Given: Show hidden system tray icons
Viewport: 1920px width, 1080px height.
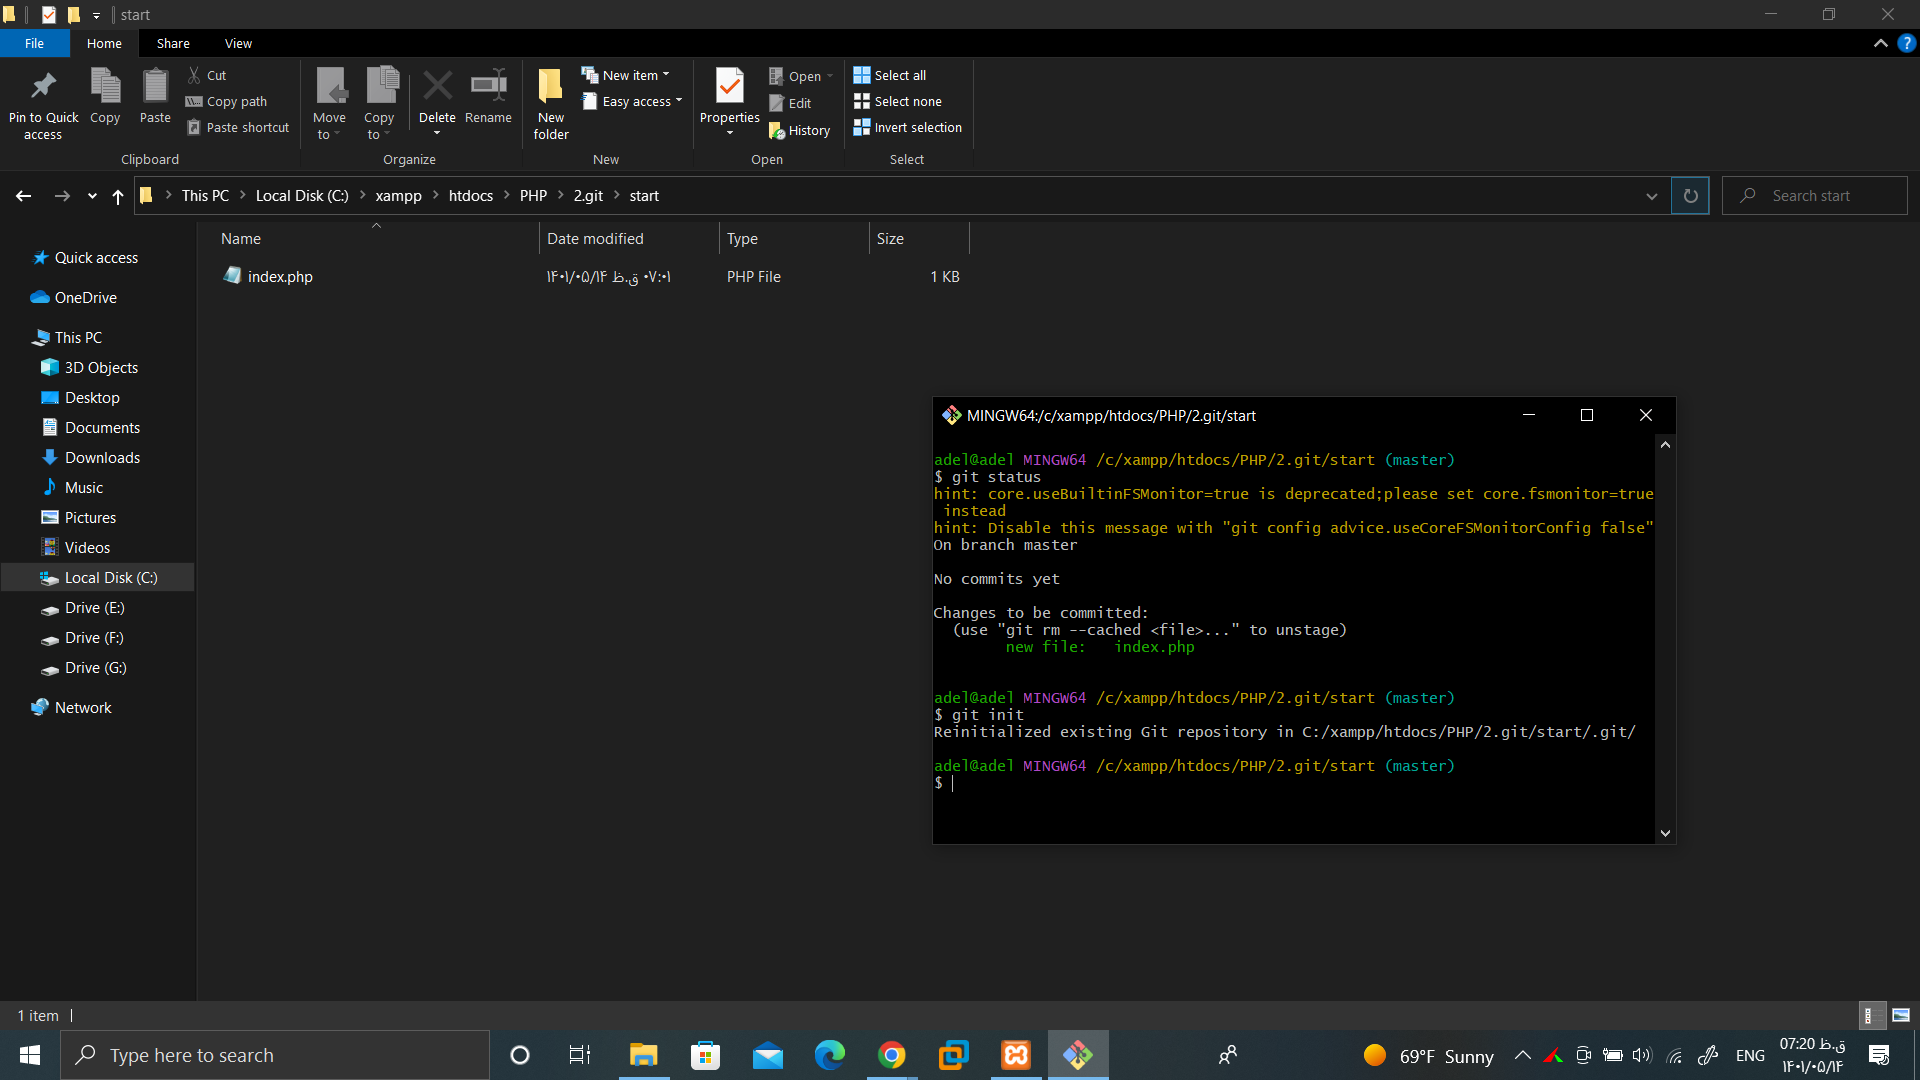Looking at the screenshot, I should pos(1522,1055).
